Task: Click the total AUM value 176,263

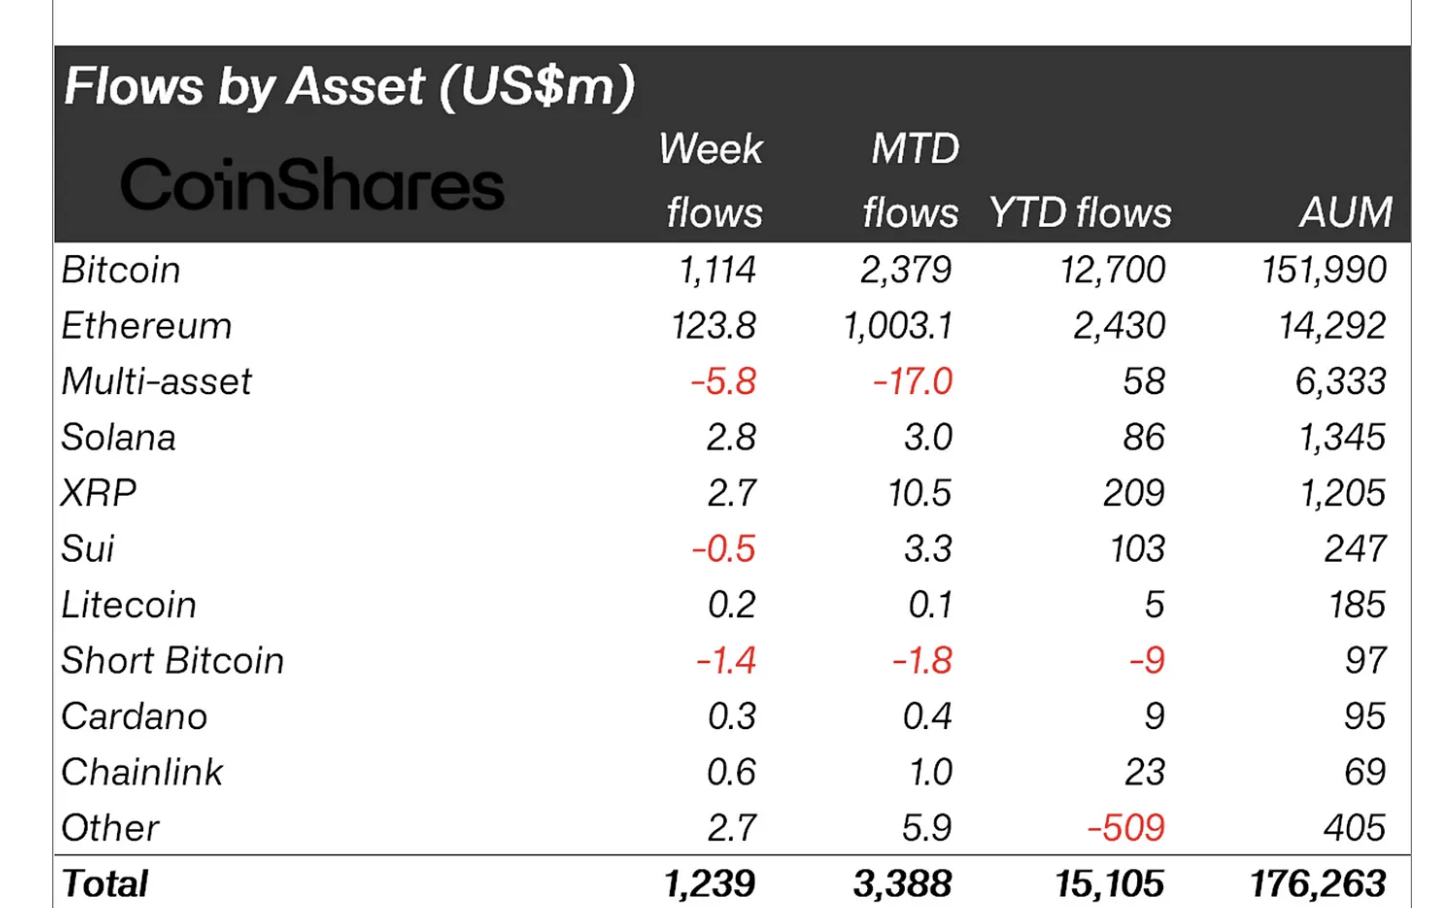Action: click(1318, 884)
